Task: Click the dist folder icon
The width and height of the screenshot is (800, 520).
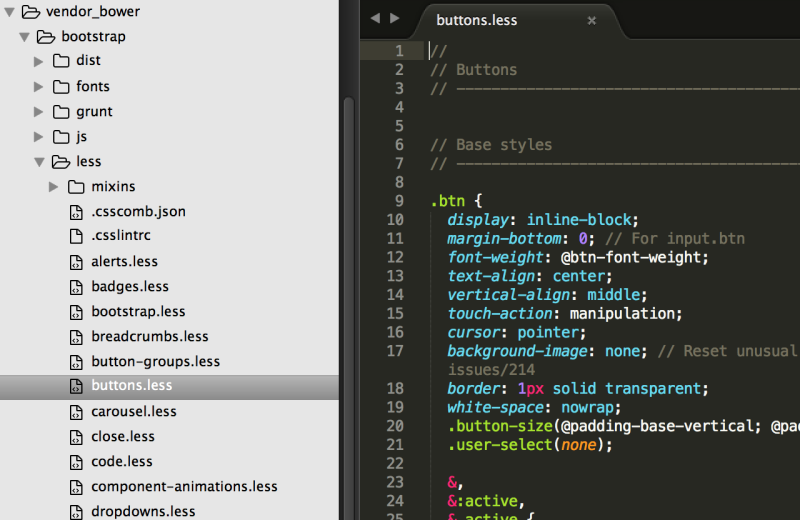Action: 61,61
